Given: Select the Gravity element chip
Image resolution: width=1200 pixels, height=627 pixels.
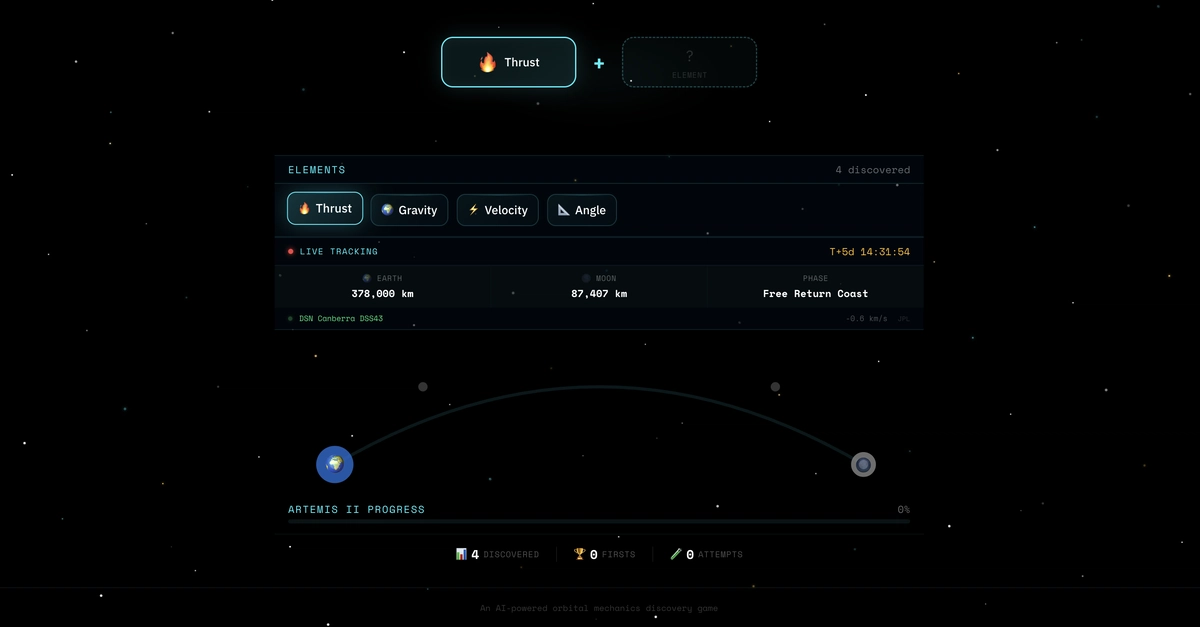Looking at the screenshot, I should [409, 210].
